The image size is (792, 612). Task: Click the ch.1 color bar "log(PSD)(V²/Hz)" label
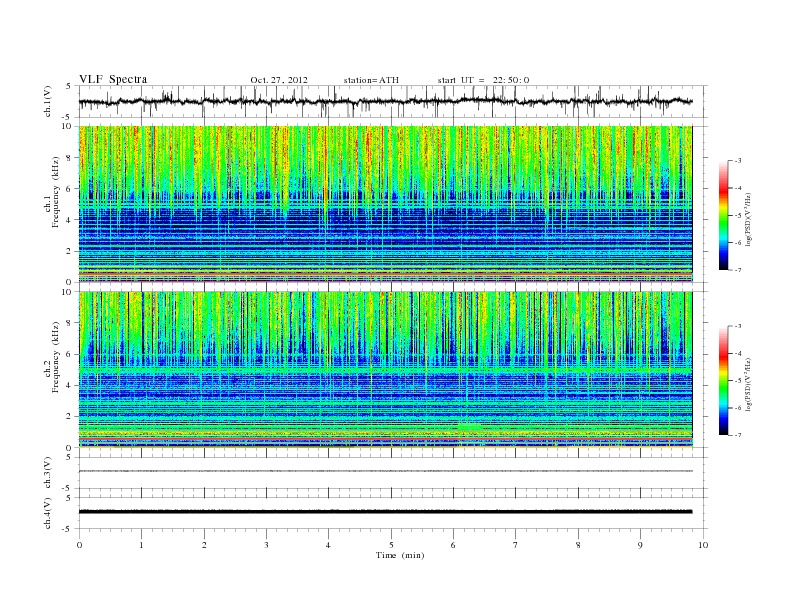(x=749, y=220)
